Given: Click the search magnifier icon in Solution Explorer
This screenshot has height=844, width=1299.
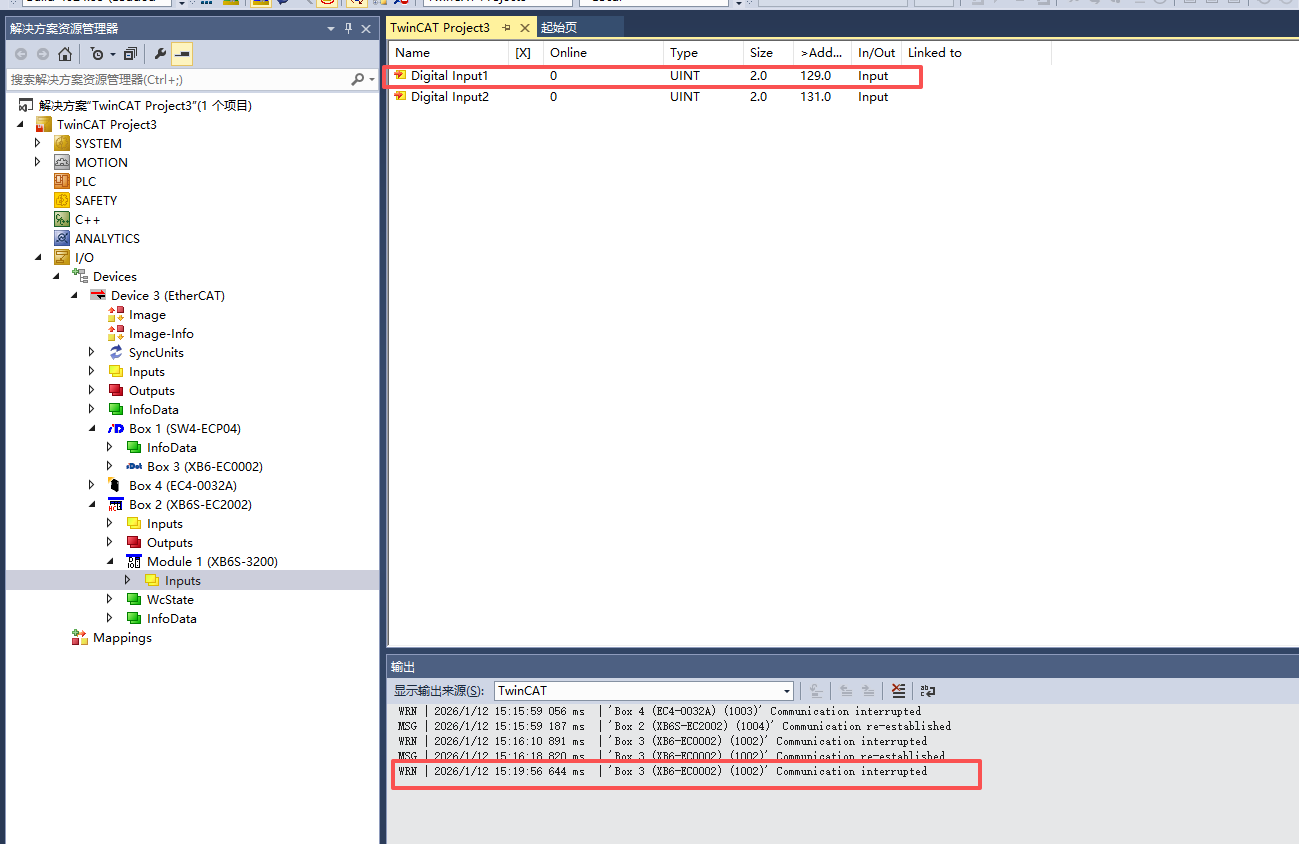Looking at the screenshot, I should [358, 79].
